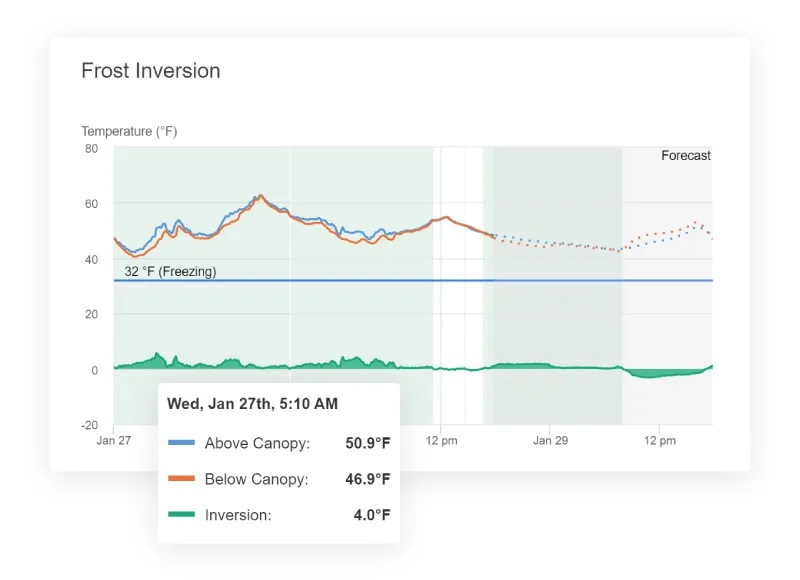Click the 12 pm label after Jan 29
Screen dimensions: 800x580
[x=660, y=440]
